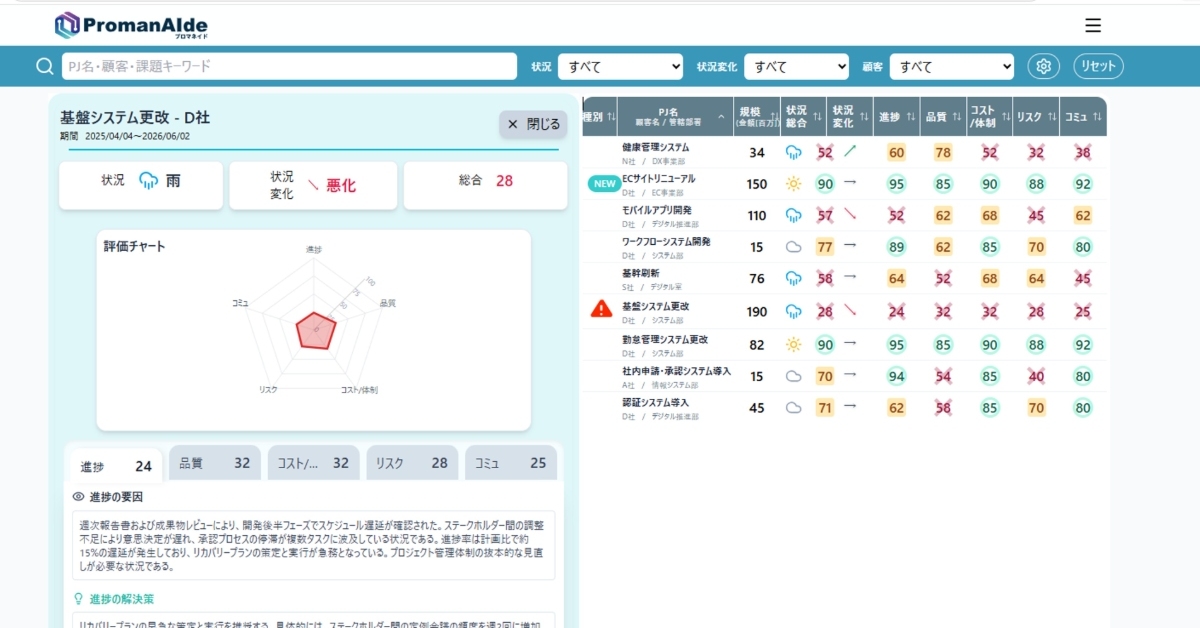Click the rain icon in 健康管理システム row
Screen dimensions: 1200x628
tap(794, 152)
